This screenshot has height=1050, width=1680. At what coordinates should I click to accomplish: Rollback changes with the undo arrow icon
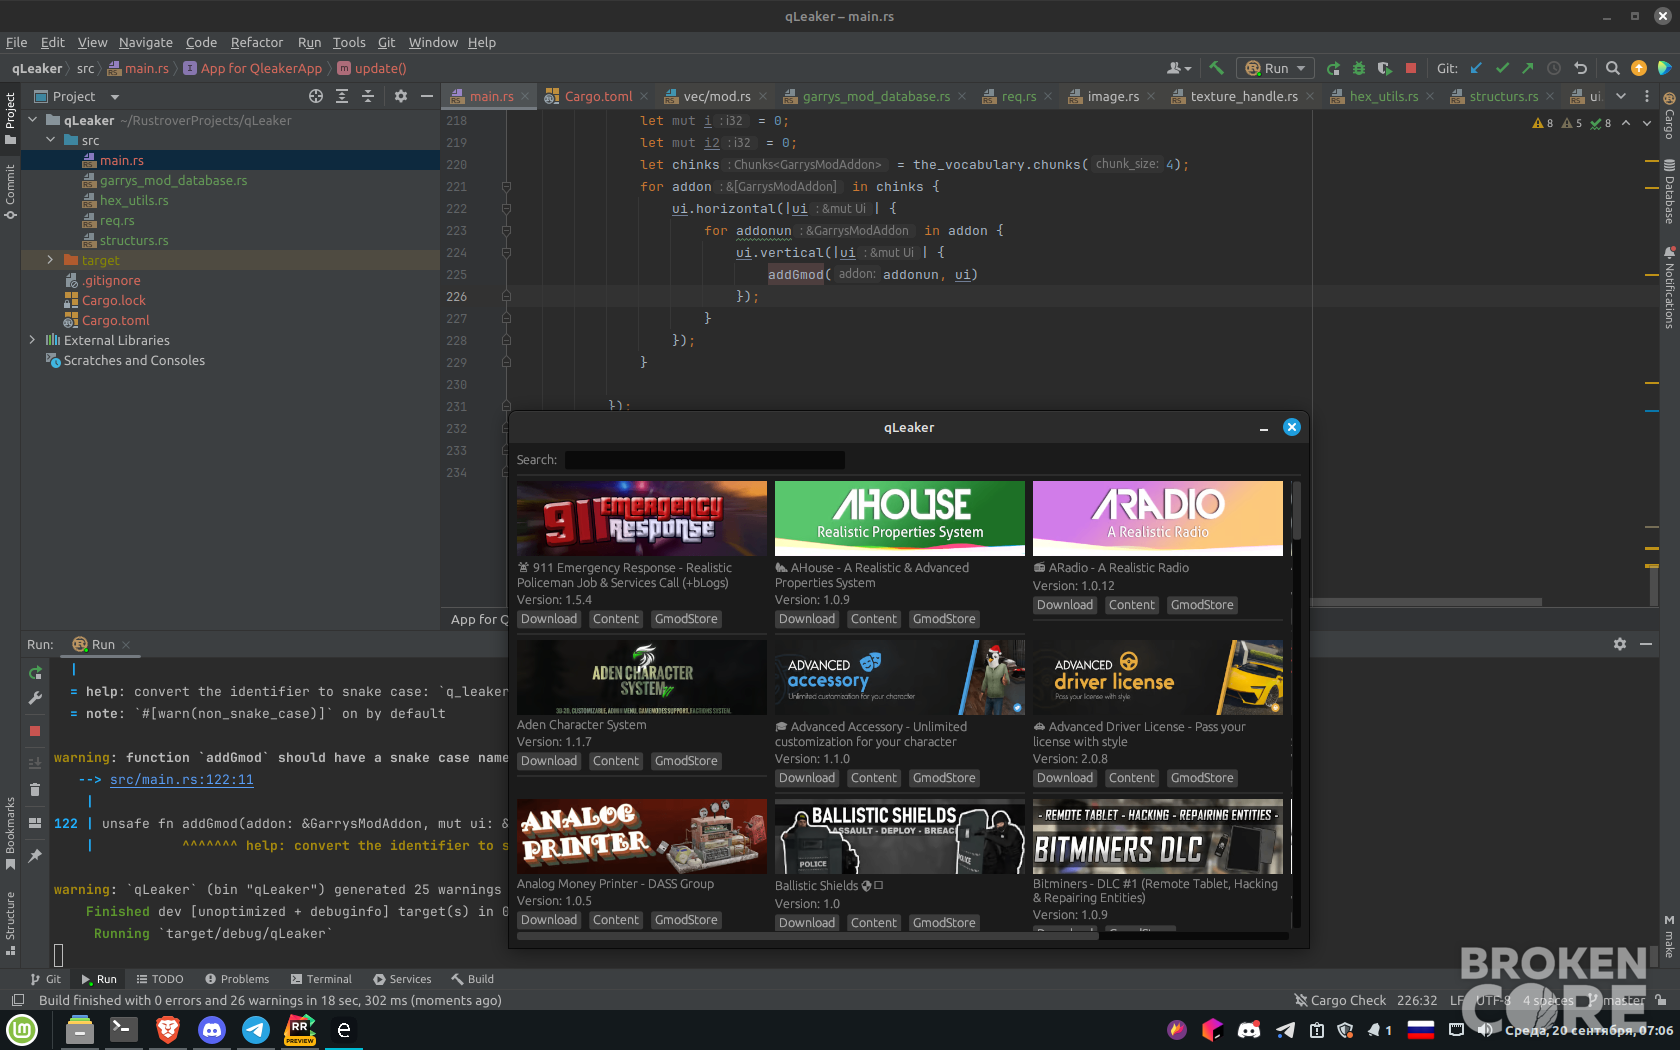click(x=1580, y=68)
